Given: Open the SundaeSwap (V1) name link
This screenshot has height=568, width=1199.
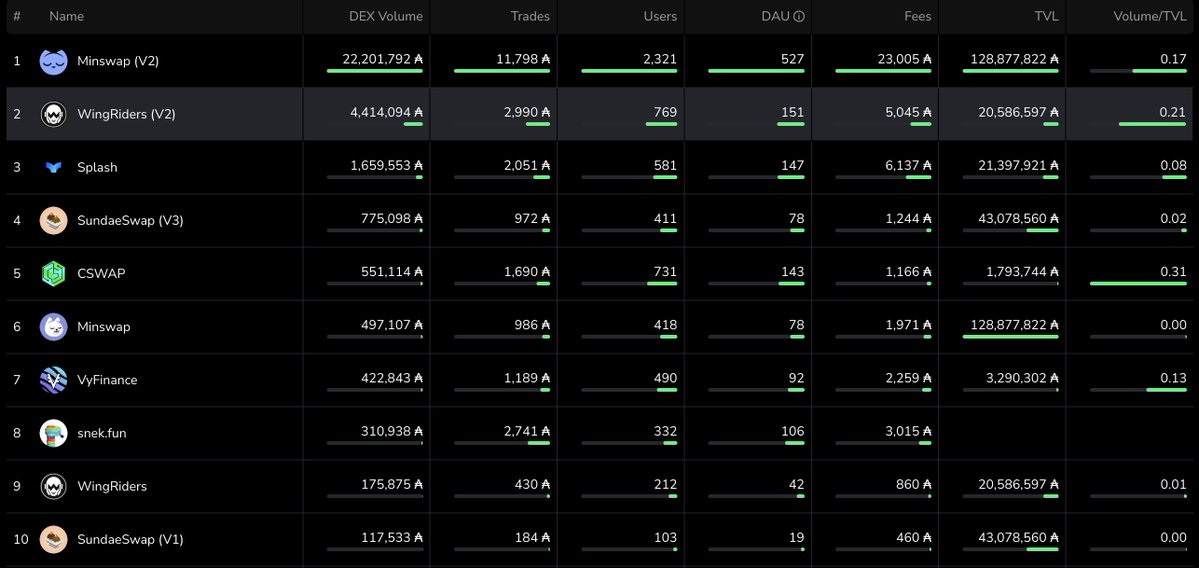Looking at the screenshot, I should pos(130,539).
